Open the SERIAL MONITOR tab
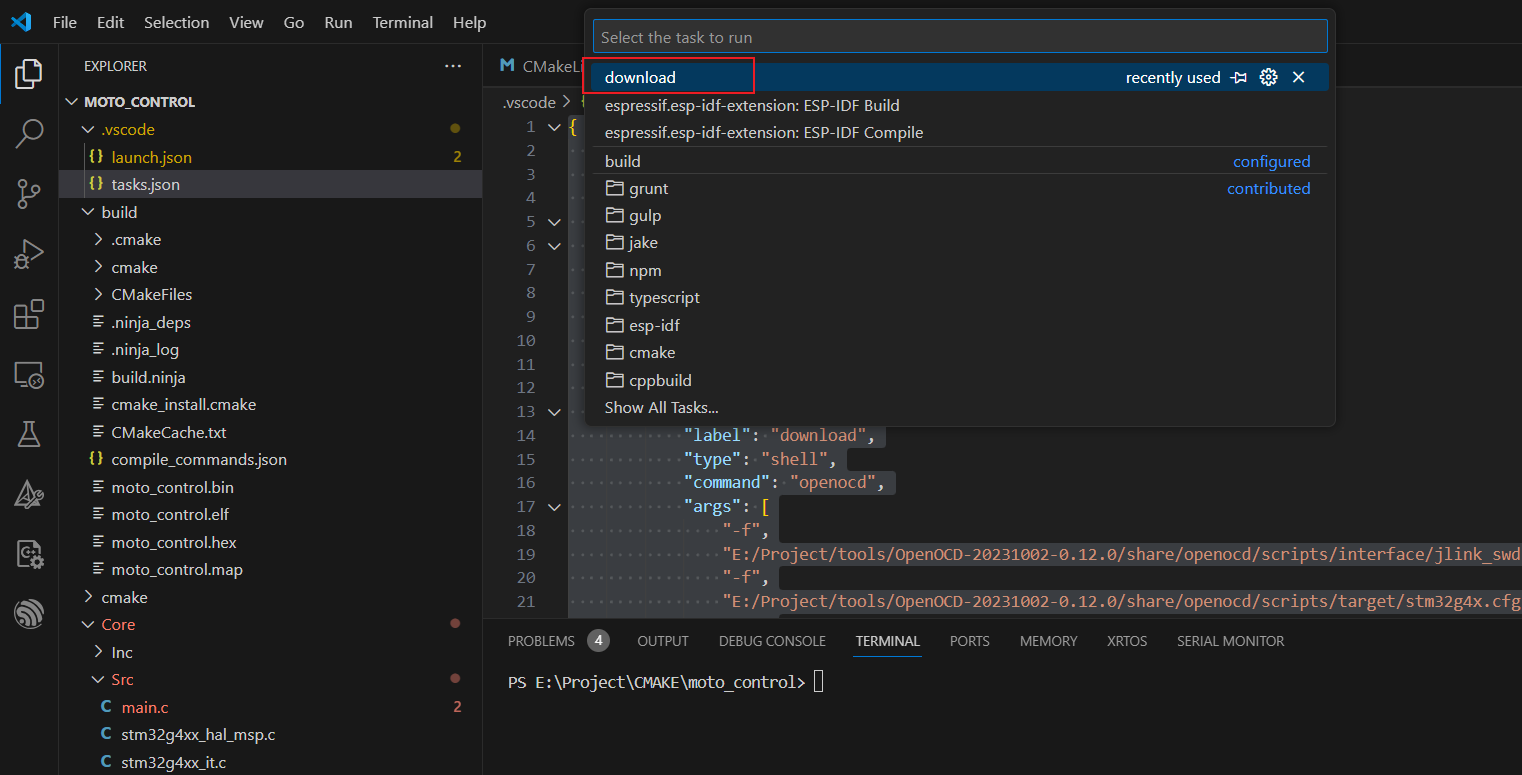 click(1230, 641)
